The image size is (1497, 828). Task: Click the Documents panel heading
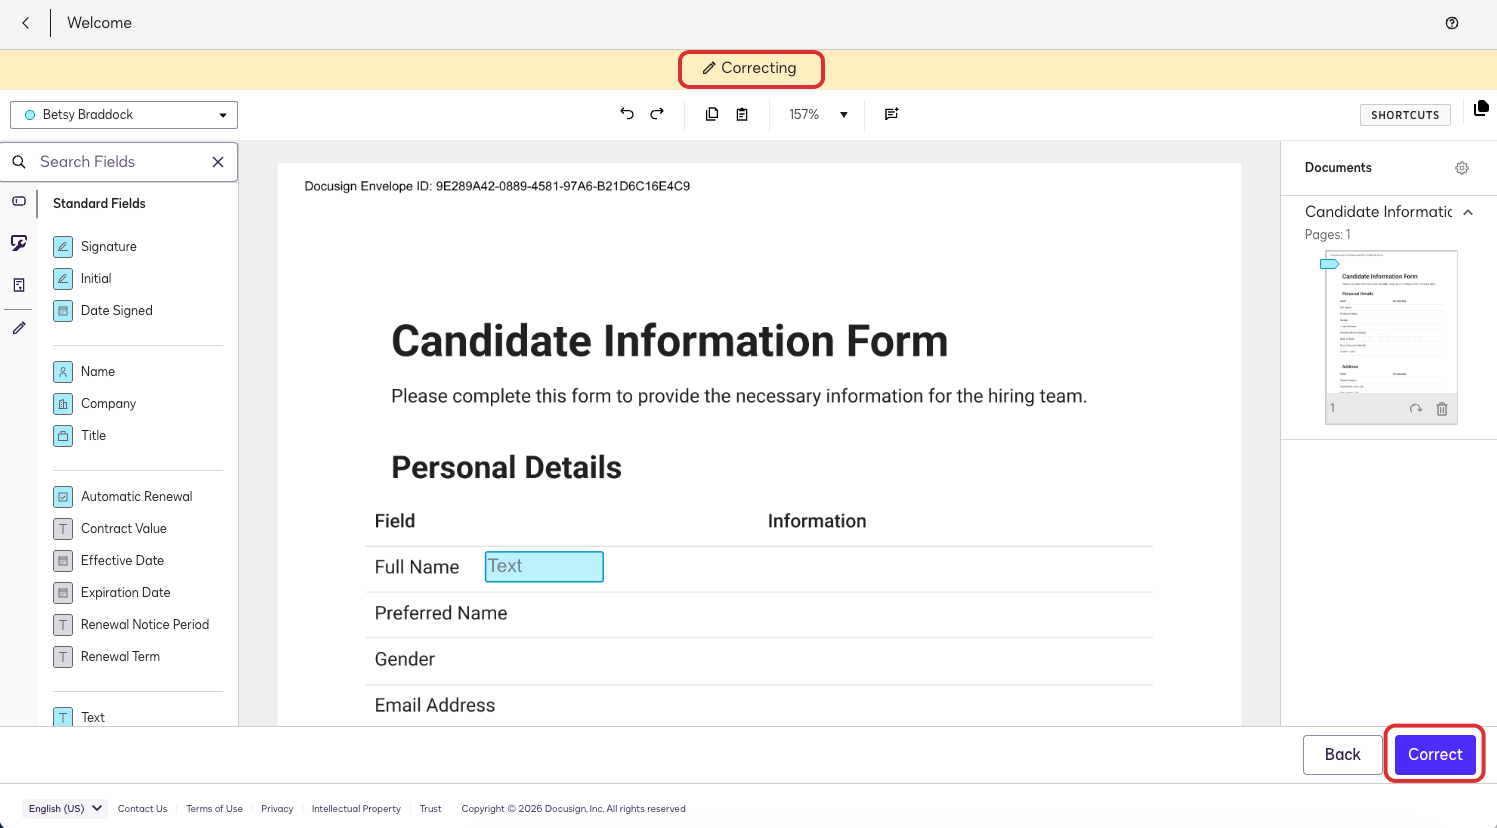(1338, 168)
